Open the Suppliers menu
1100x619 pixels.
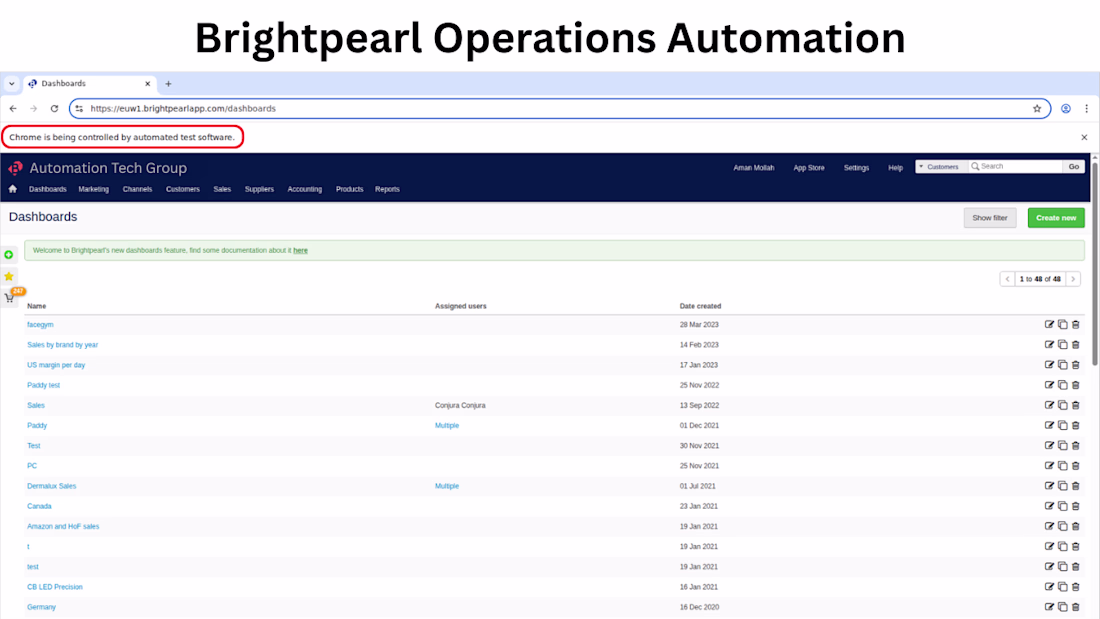pyautogui.click(x=259, y=189)
